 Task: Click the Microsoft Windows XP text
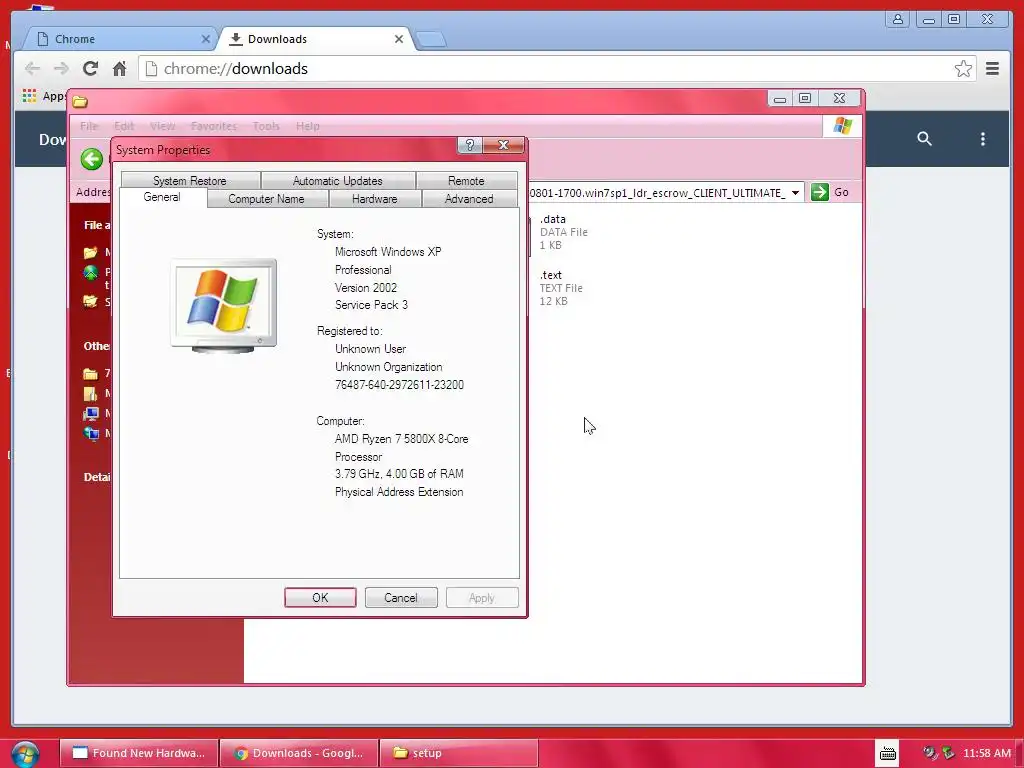pos(388,251)
